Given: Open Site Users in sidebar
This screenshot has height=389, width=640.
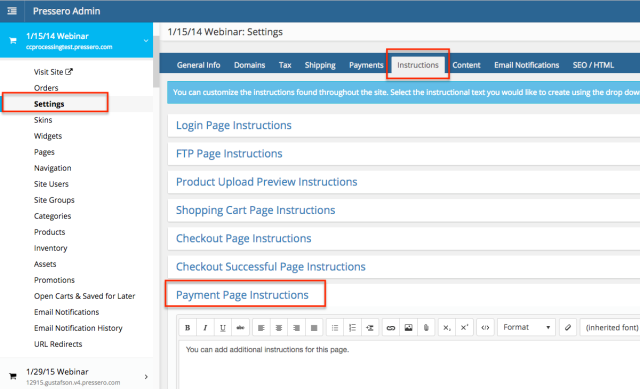Looking at the screenshot, I should point(51,184).
